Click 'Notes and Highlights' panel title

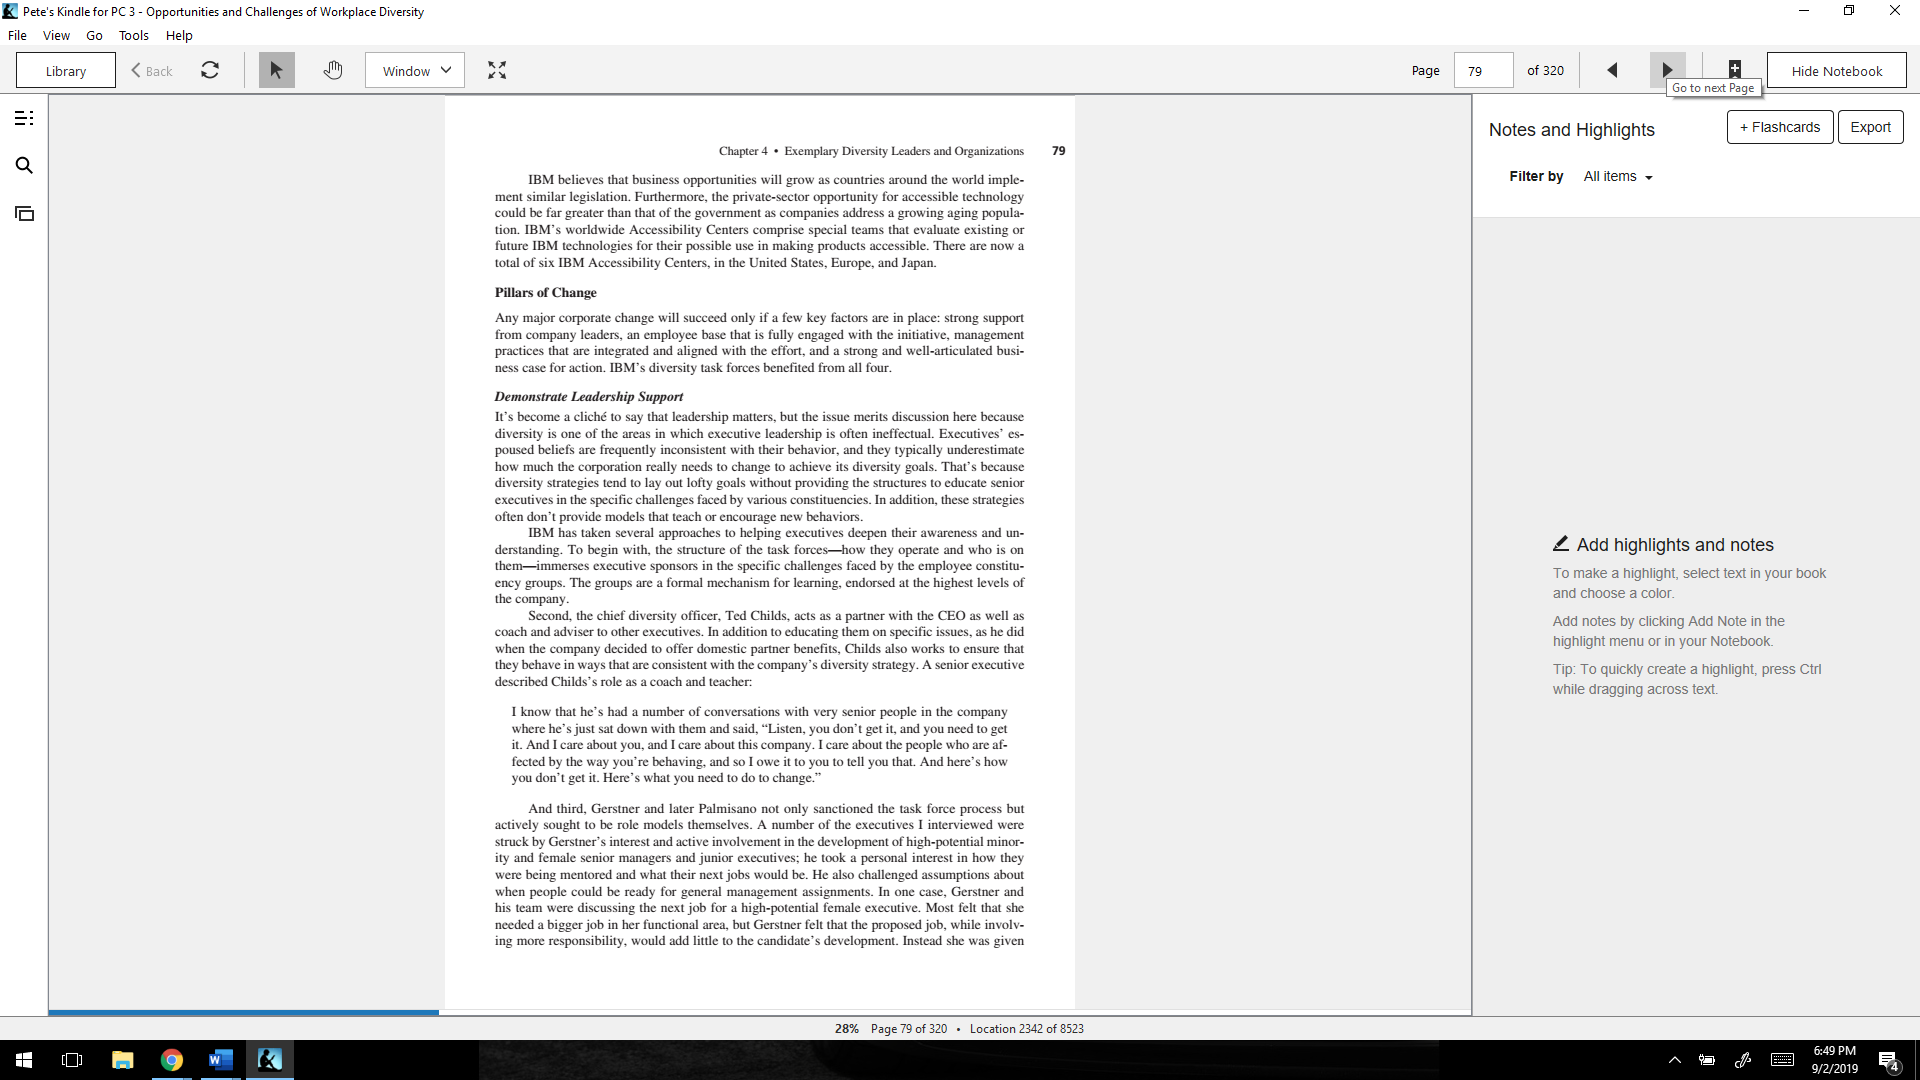click(x=1571, y=130)
